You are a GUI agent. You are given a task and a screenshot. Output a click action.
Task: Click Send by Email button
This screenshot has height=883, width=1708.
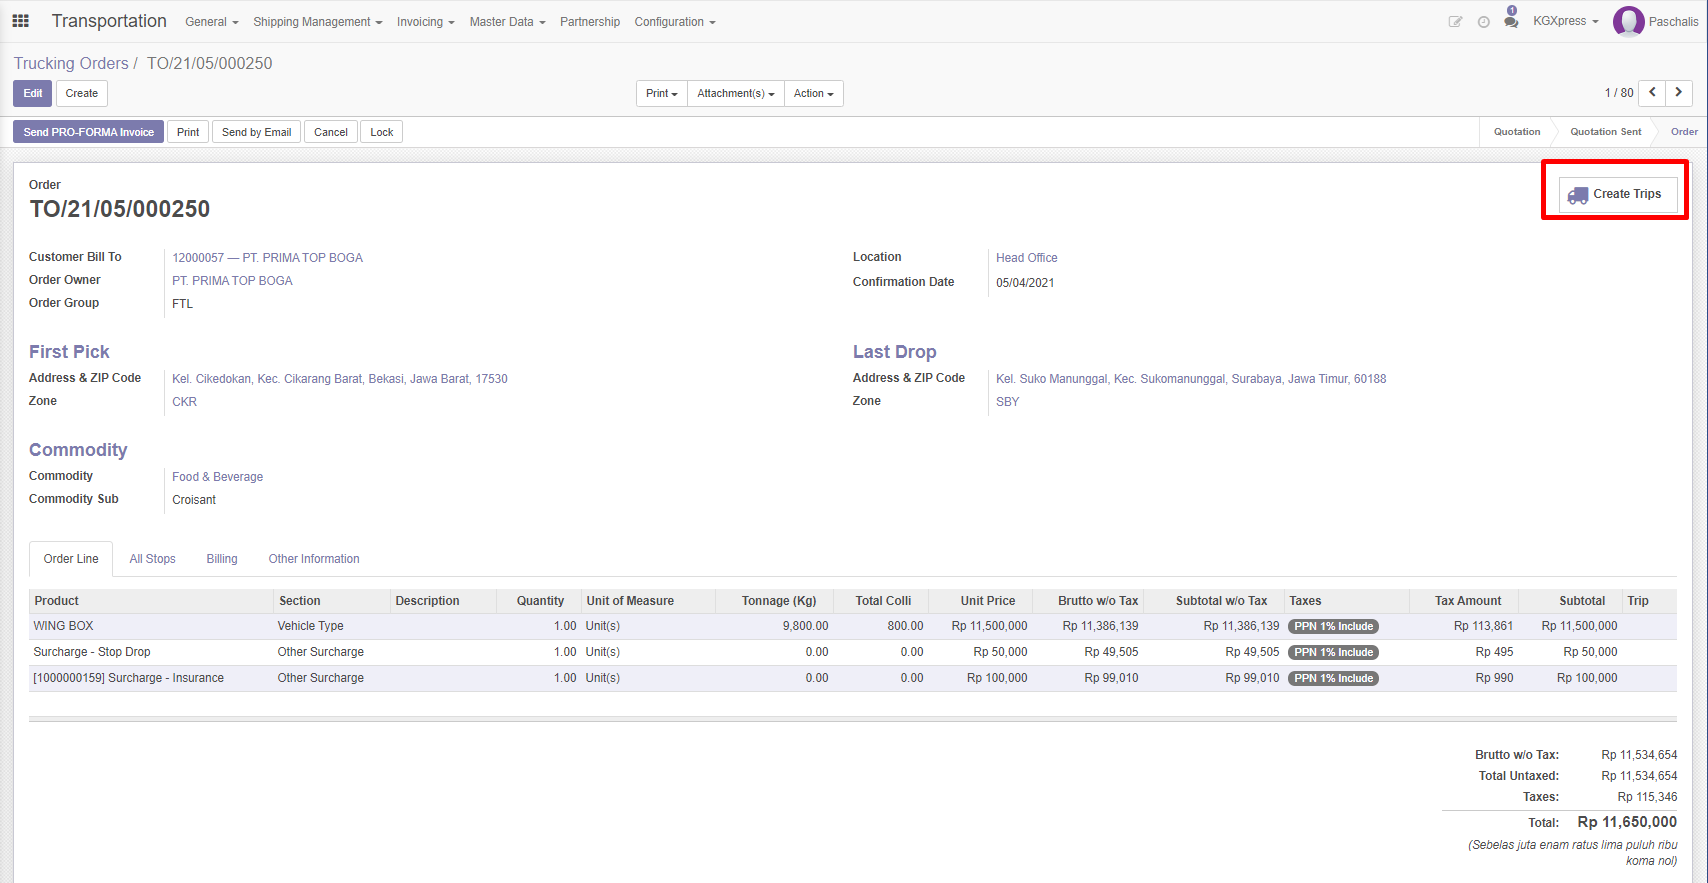click(x=257, y=132)
